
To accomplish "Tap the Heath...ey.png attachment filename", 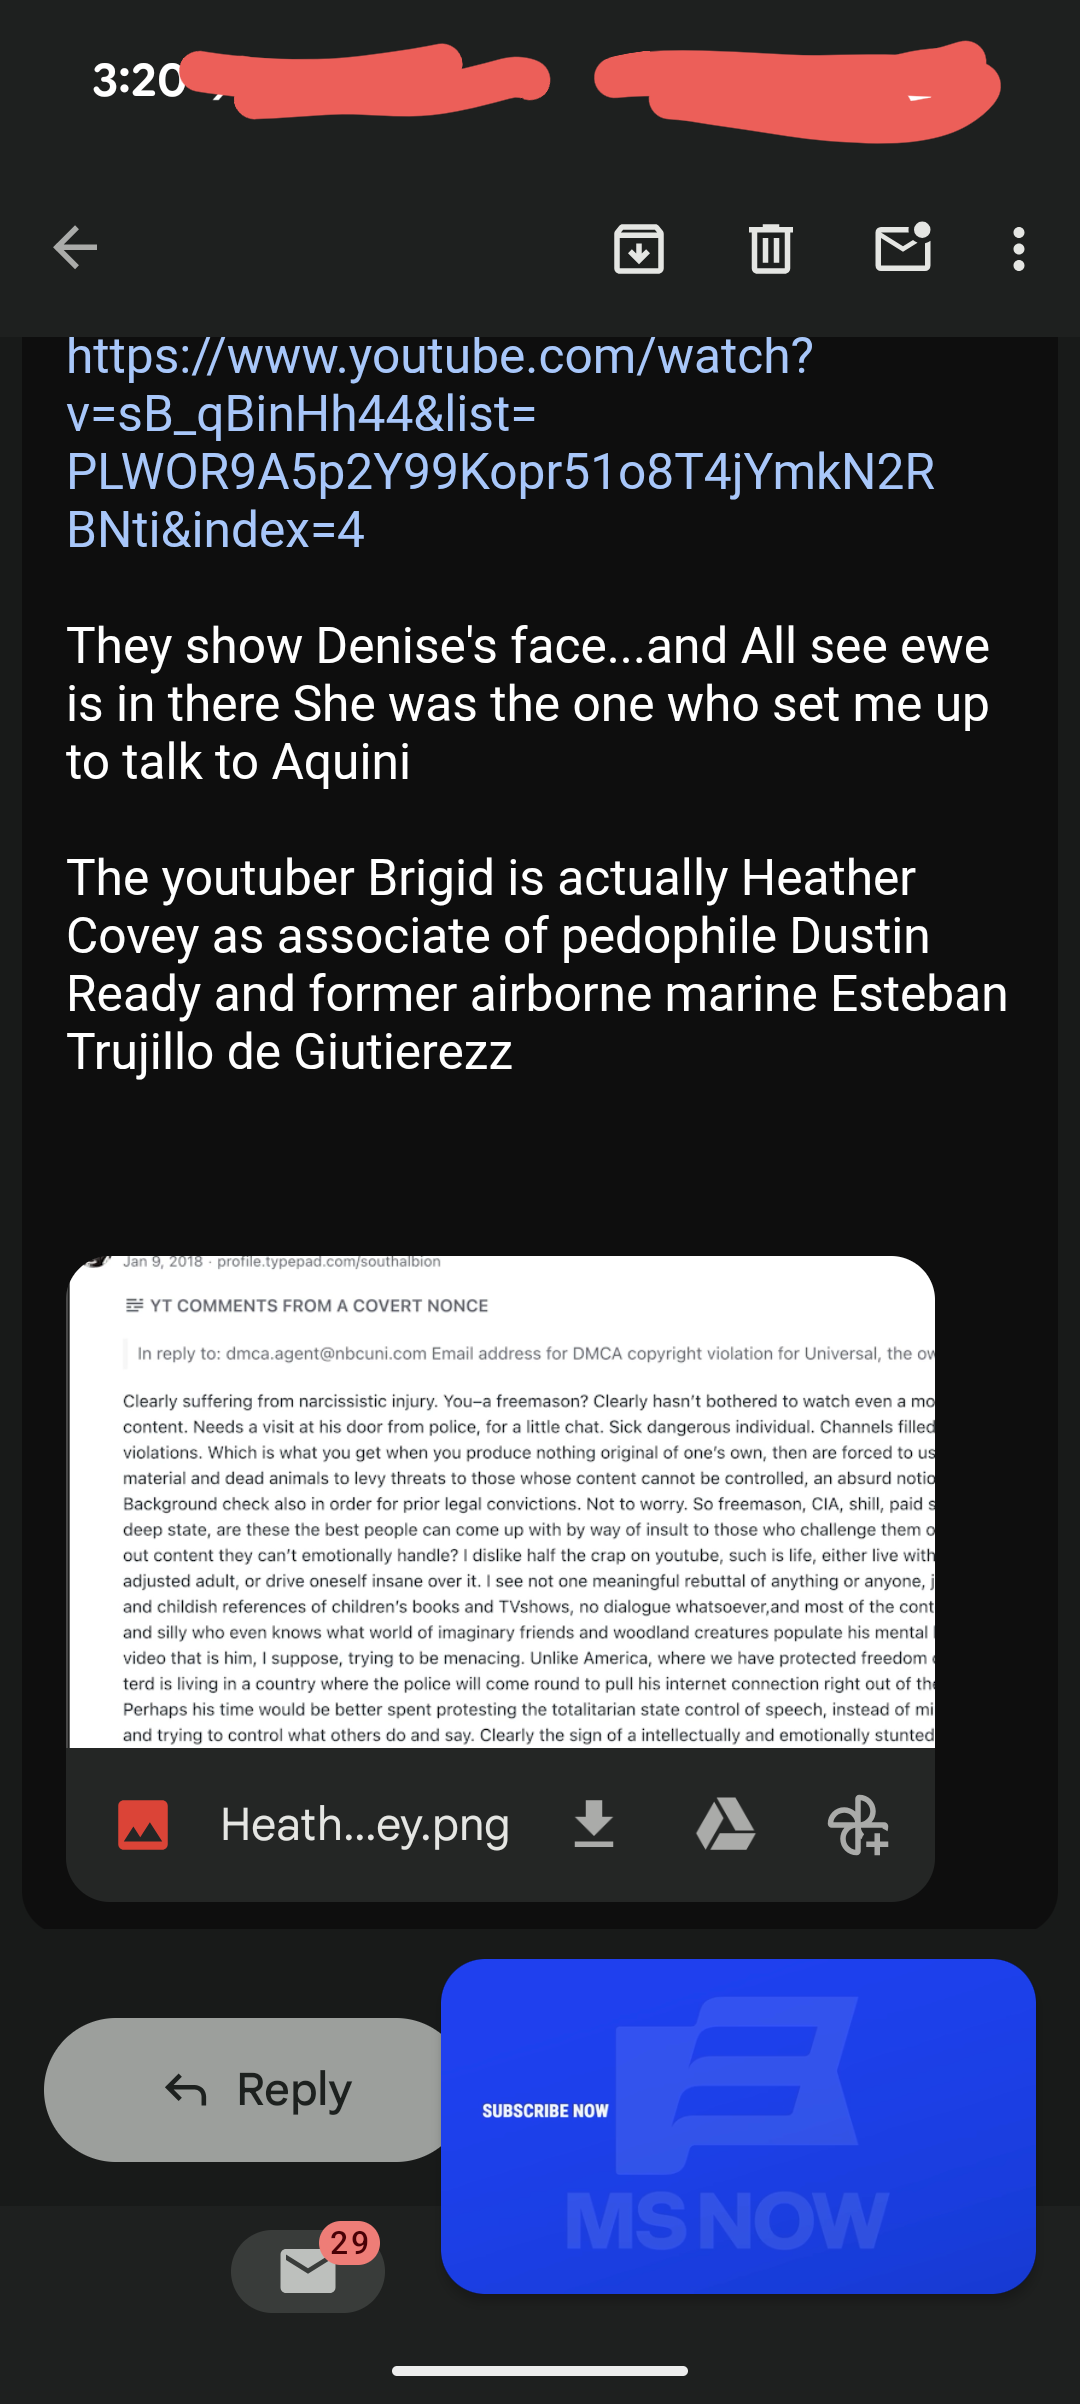I will pyautogui.click(x=365, y=1825).
